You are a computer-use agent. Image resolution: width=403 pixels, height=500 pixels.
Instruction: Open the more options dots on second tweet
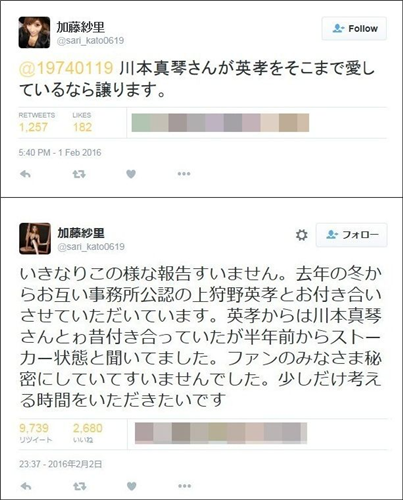point(184,486)
